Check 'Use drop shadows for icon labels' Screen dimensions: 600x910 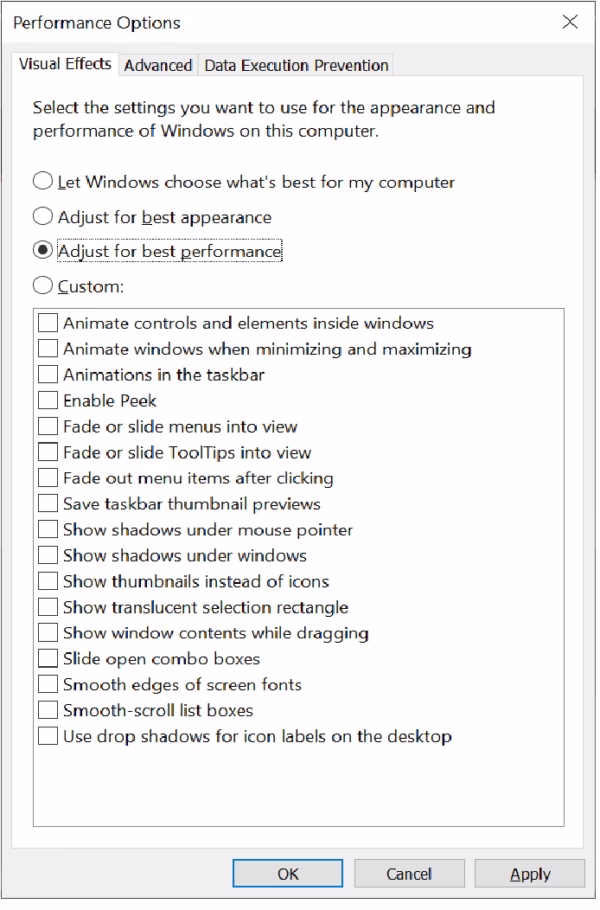(48, 737)
